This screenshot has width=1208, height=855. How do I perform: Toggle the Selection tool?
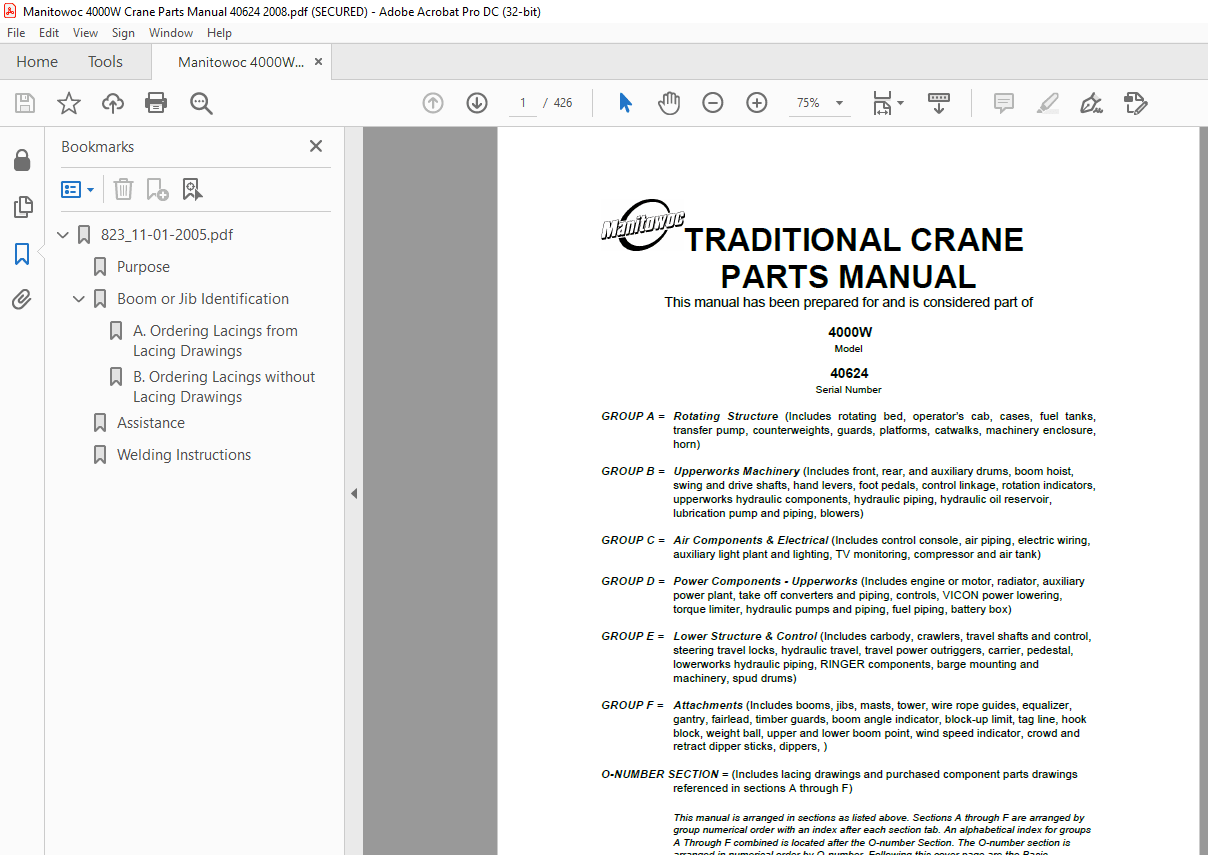[624, 102]
